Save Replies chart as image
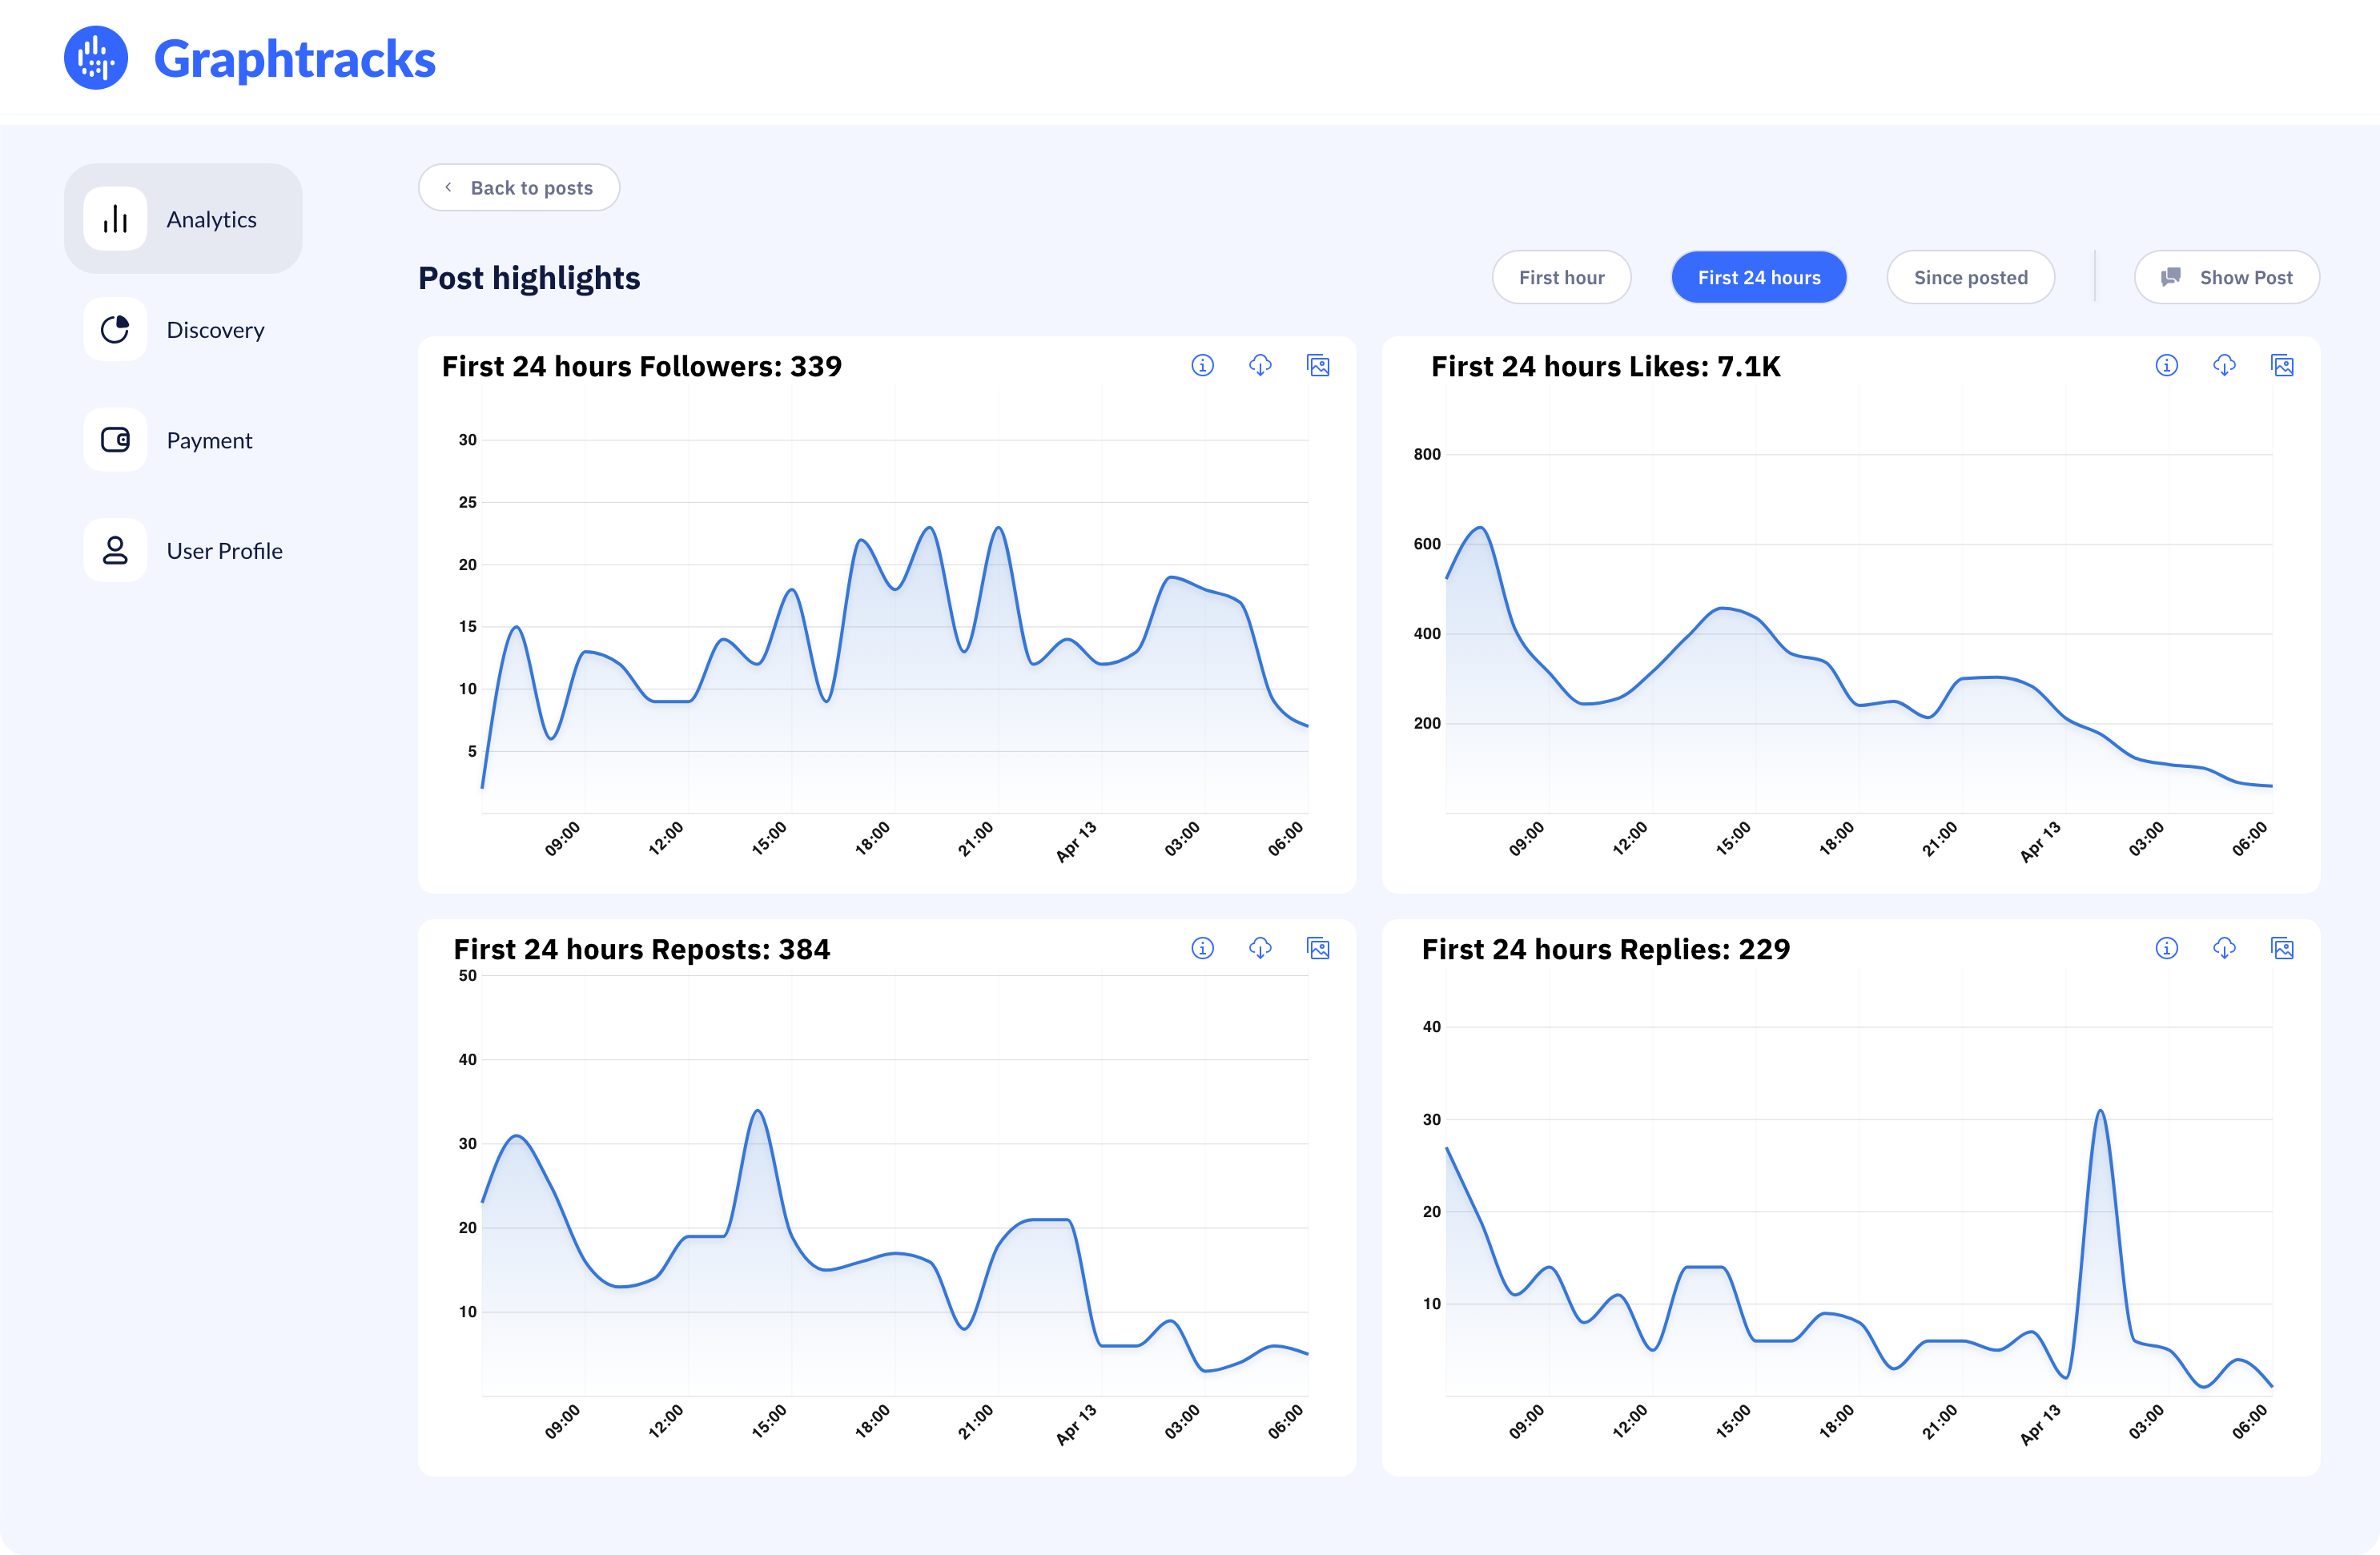Screen dimensions: 2380x1555 (2282, 948)
